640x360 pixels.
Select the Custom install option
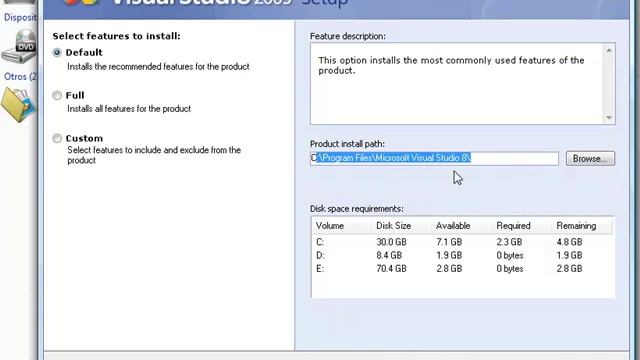pos(57,138)
